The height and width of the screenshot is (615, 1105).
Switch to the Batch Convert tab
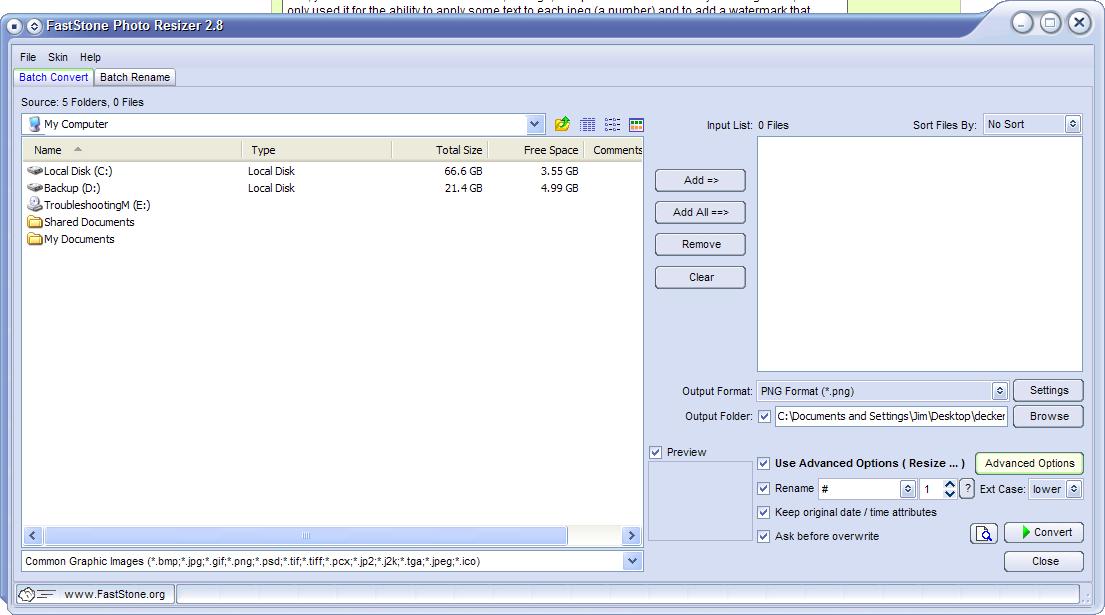[54, 77]
